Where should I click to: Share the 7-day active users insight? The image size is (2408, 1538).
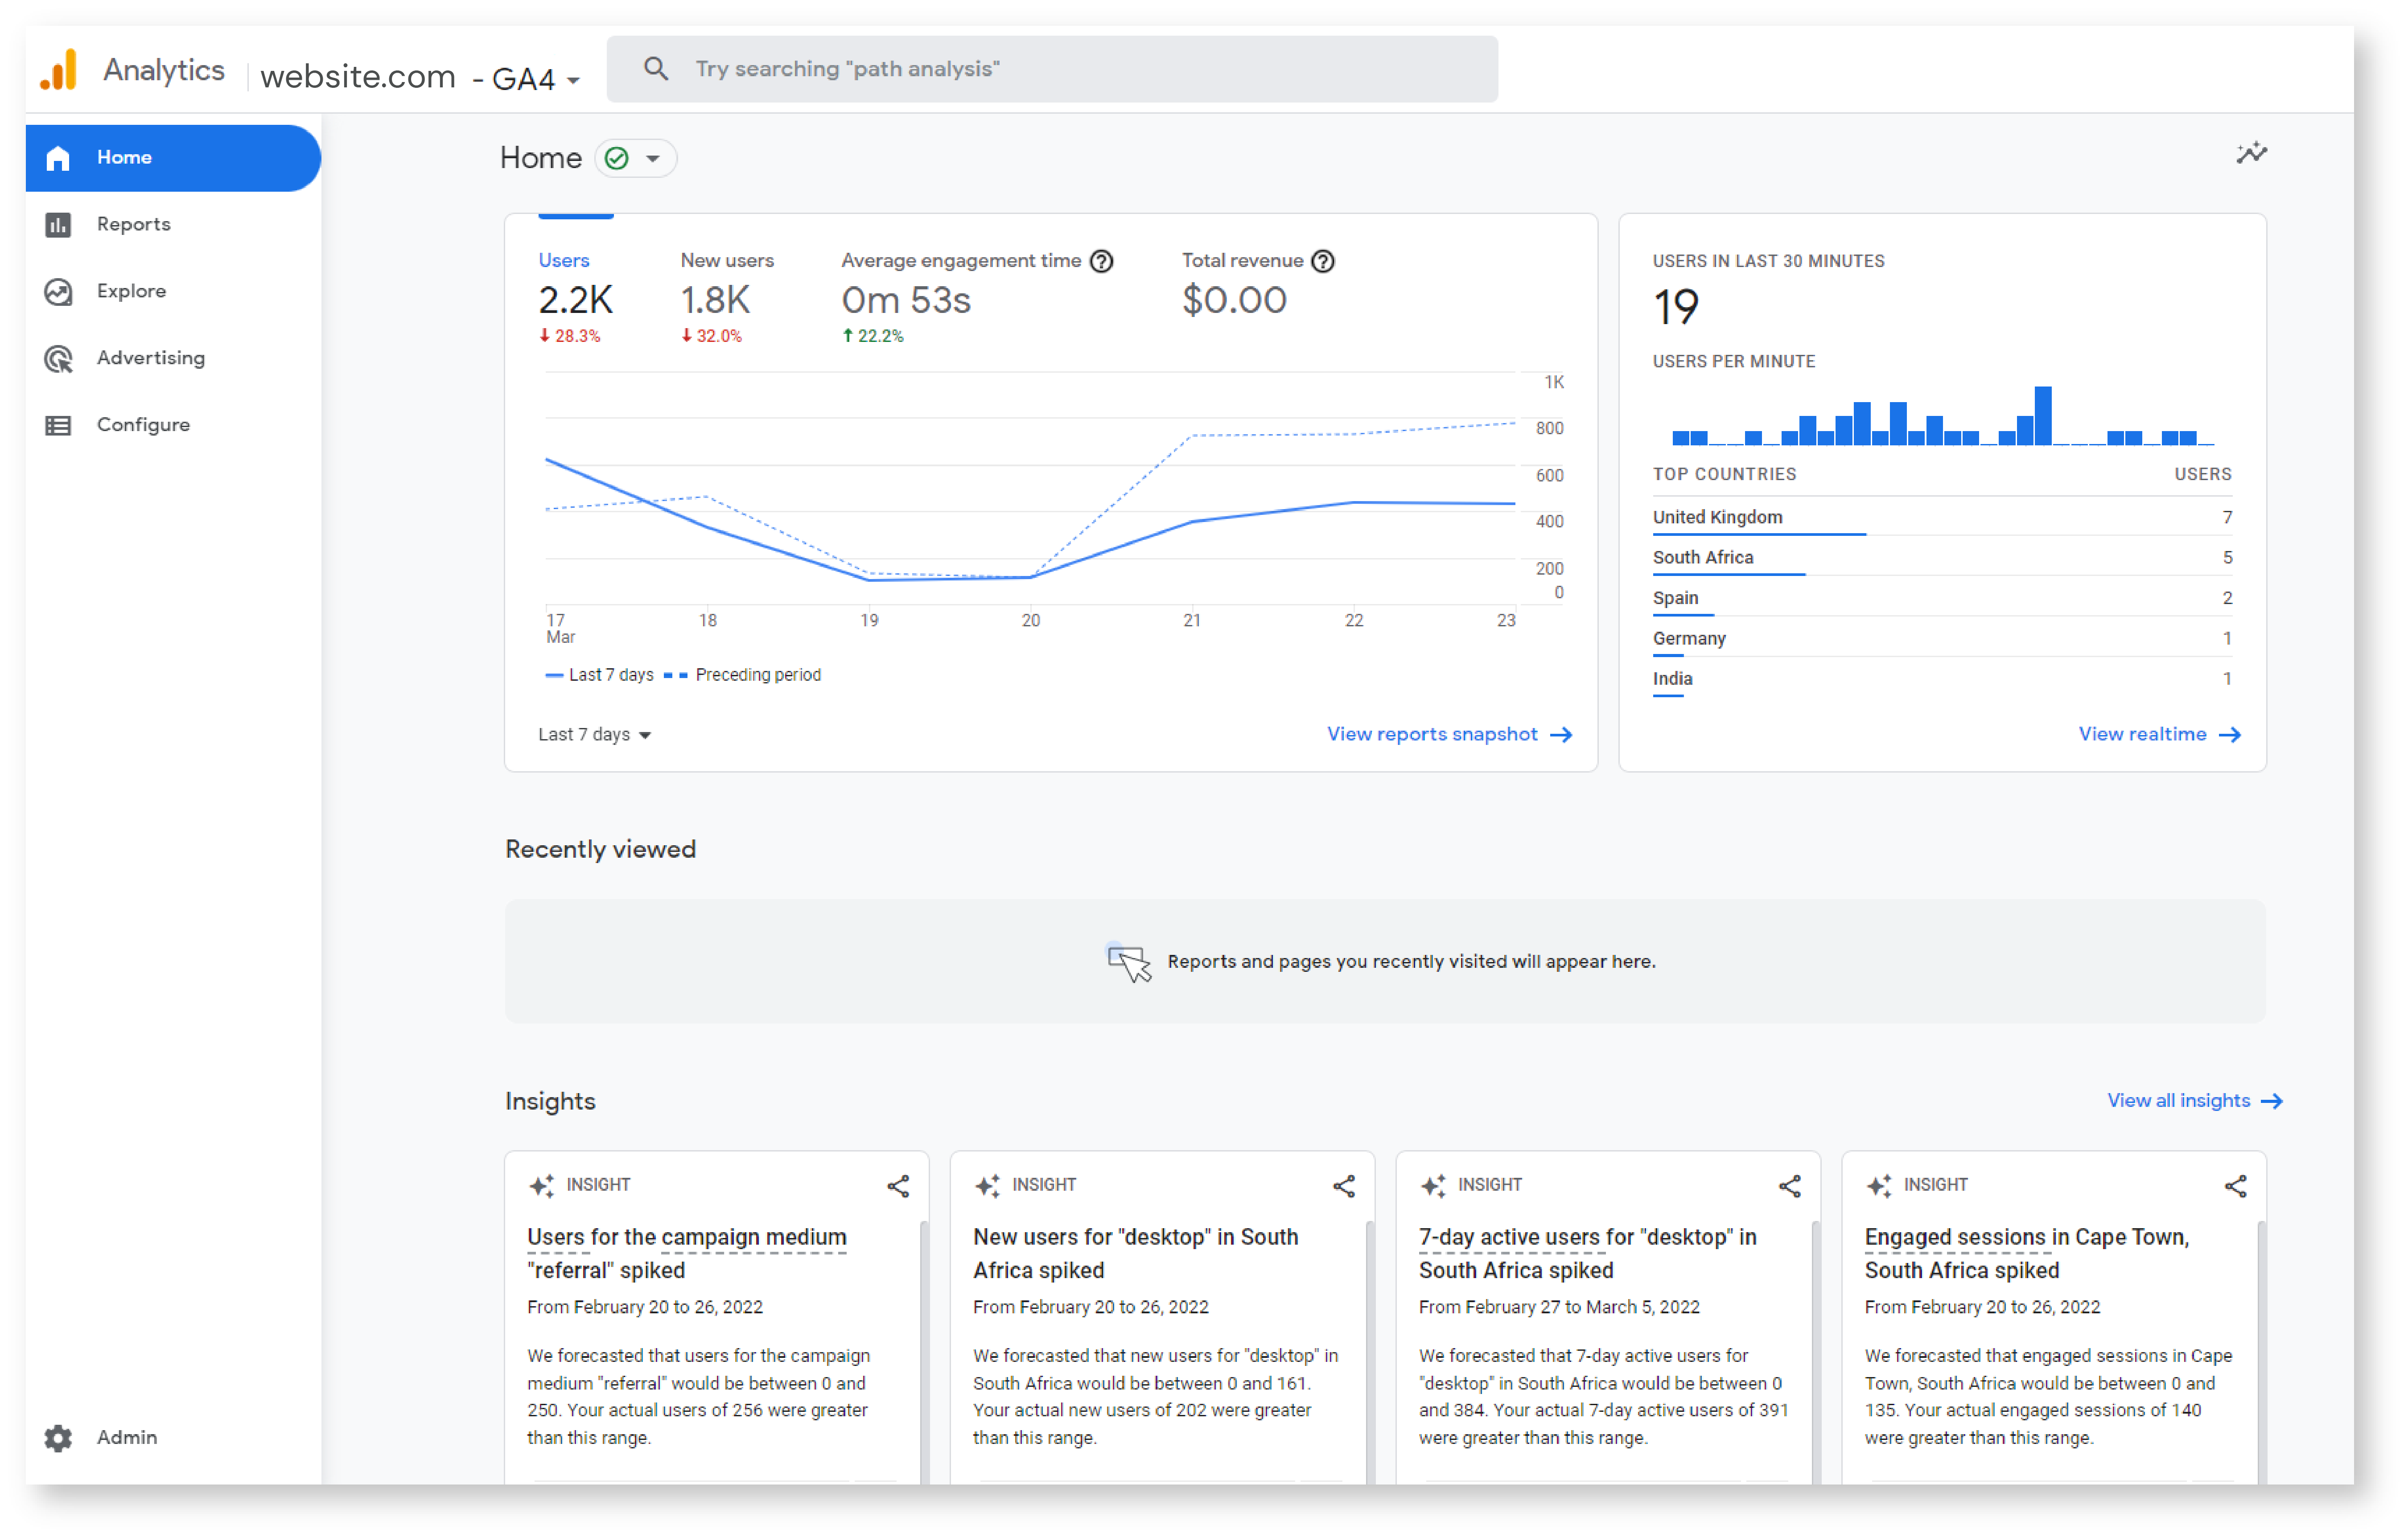[1789, 1186]
